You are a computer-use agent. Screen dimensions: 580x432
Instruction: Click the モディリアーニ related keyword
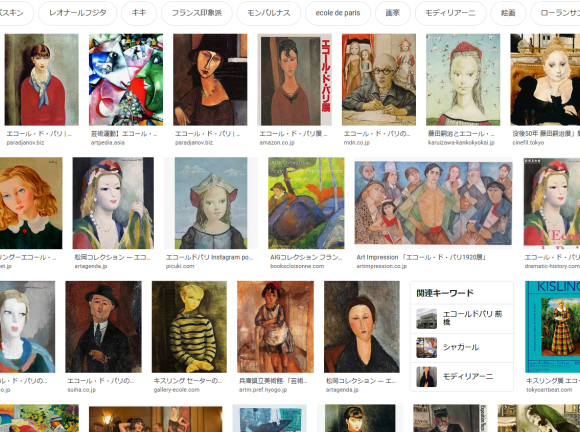pyautogui.click(x=462, y=377)
